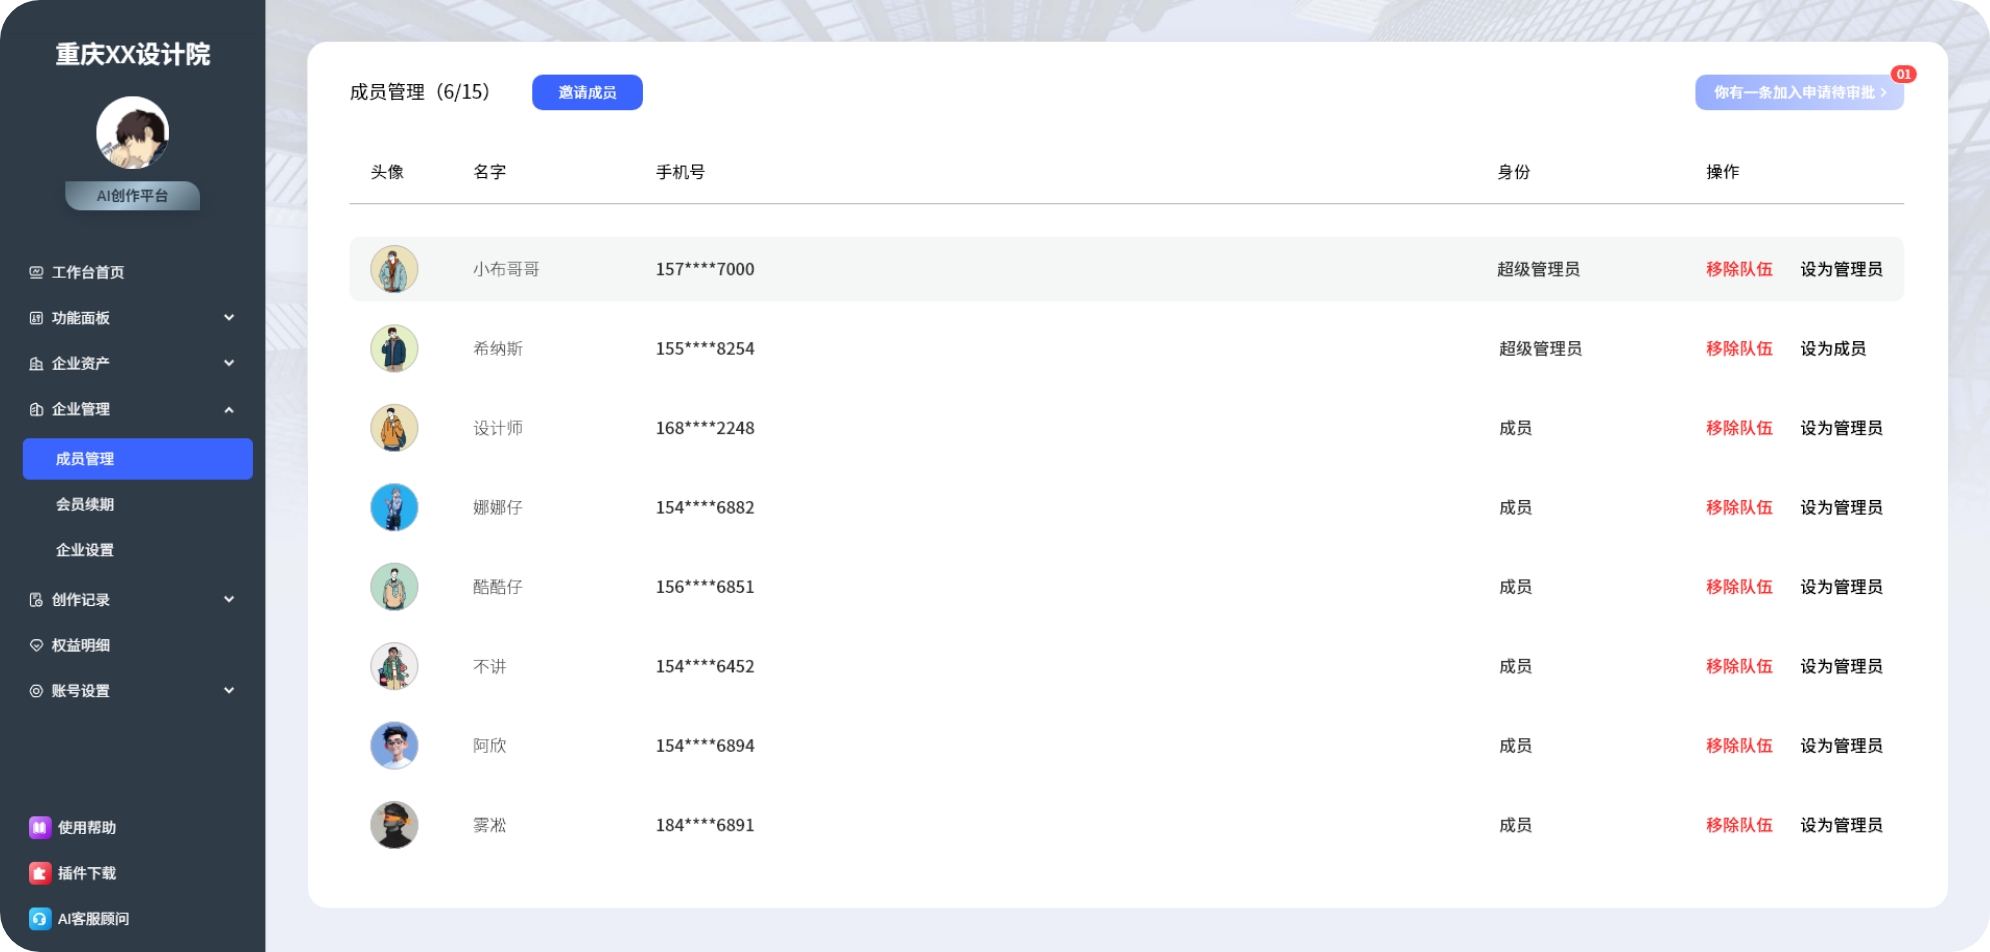Open 希纳斯's avatar image
Image resolution: width=1990 pixels, height=952 pixels.
click(x=394, y=348)
